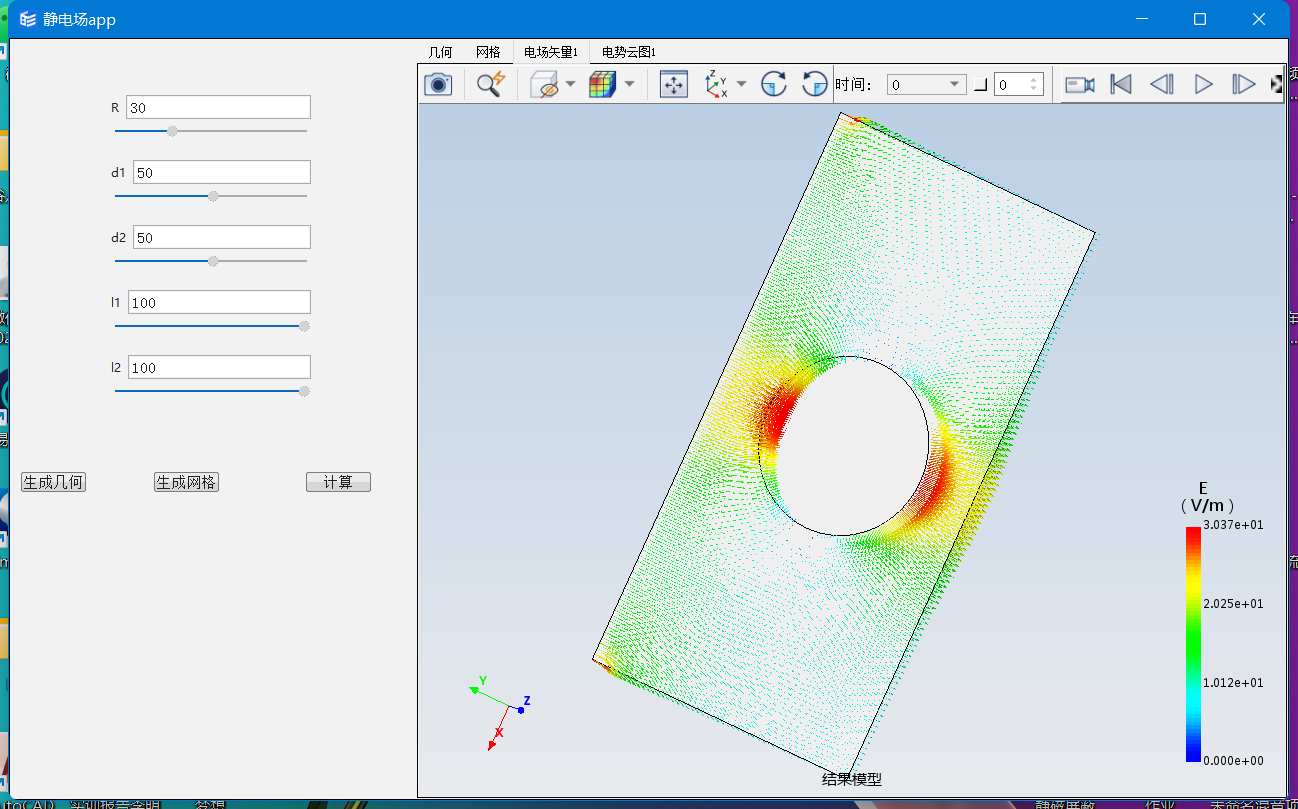Increase the time step spinner value
The width and height of the screenshot is (1298, 809).
[1035, 80]
